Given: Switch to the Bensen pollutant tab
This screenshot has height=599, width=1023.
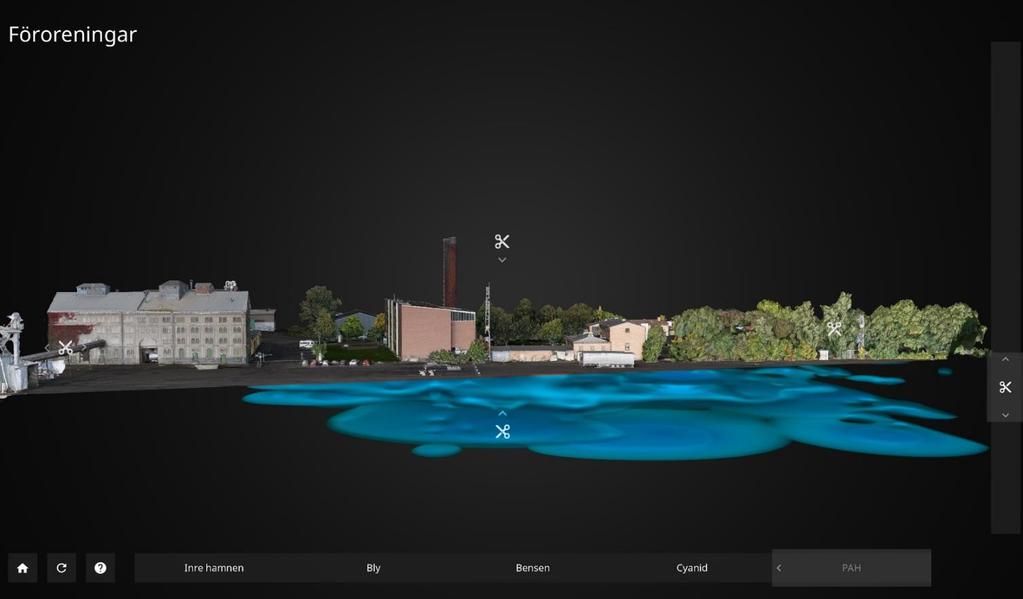Looking at the screenshot, I should 532,568.
